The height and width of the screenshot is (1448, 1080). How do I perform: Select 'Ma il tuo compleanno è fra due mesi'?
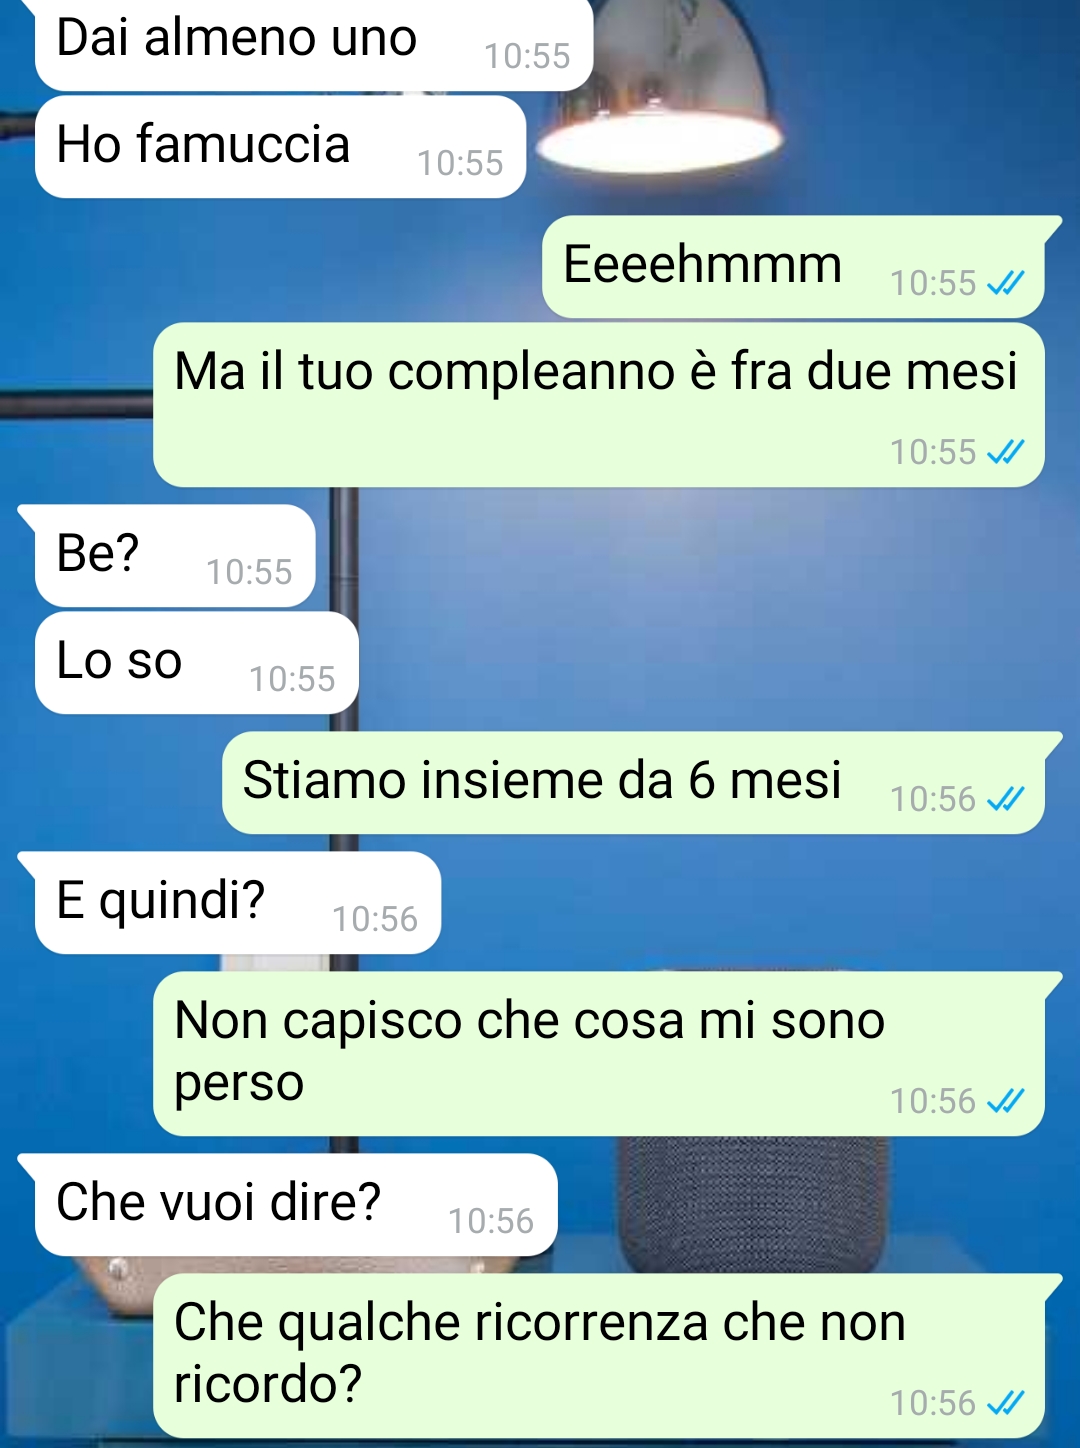[599, 405]
